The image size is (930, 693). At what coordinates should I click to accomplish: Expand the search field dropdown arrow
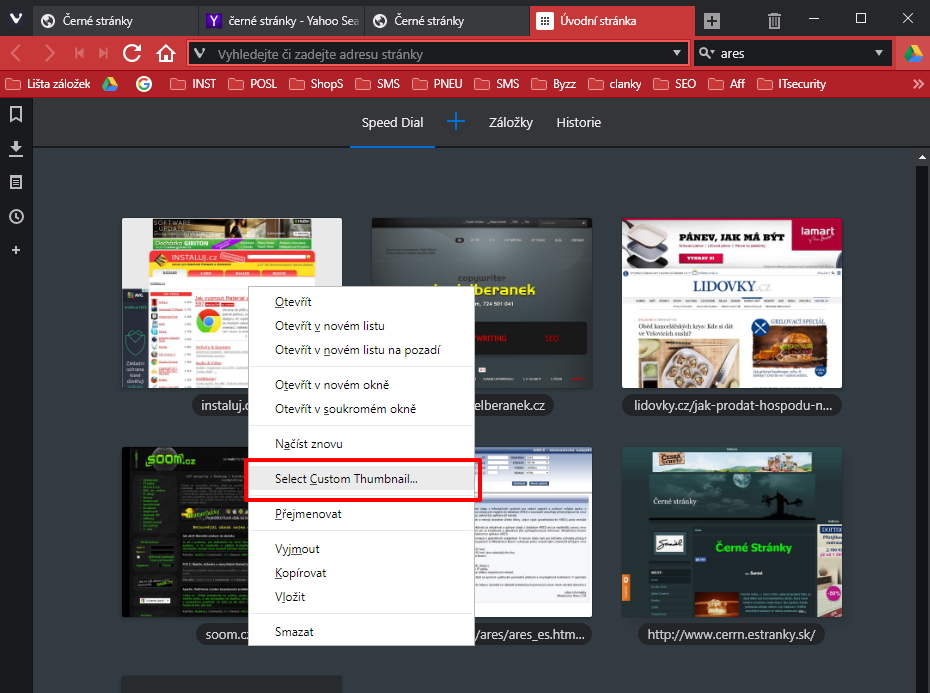pyautogui.click(x=879, y=53)
